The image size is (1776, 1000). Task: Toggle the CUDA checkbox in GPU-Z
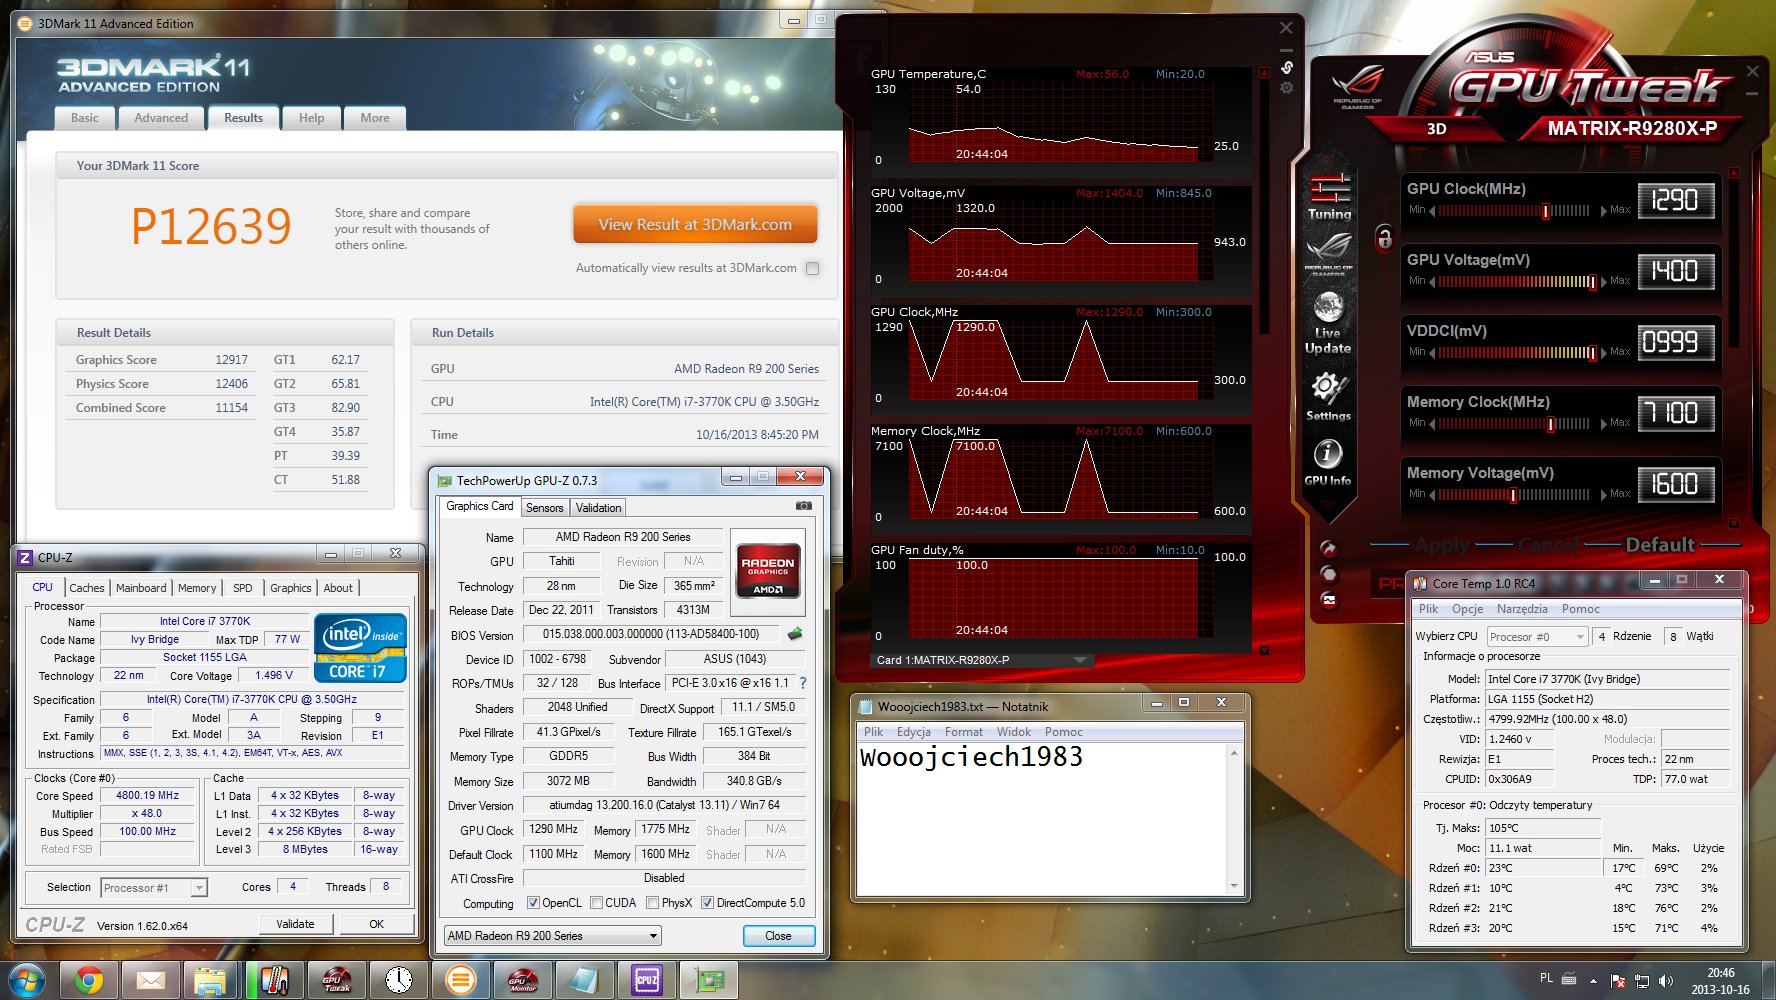[596, 903]
